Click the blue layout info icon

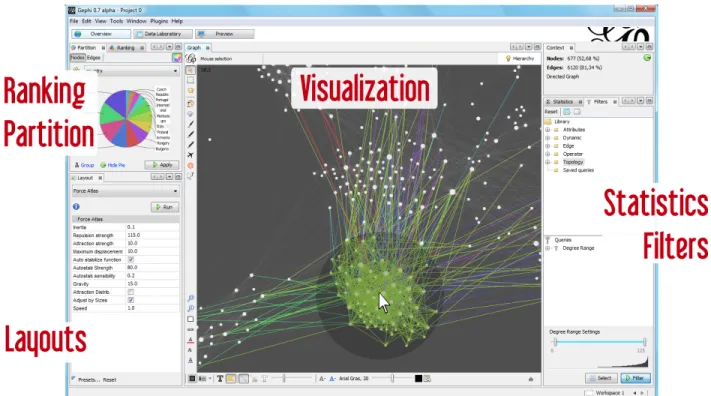[76, 206]
